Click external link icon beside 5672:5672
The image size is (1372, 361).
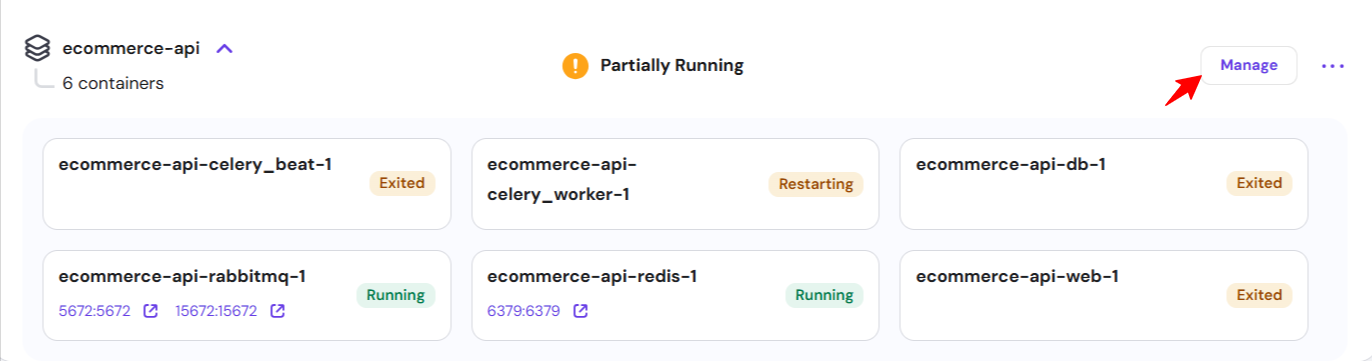coord(151,311)
